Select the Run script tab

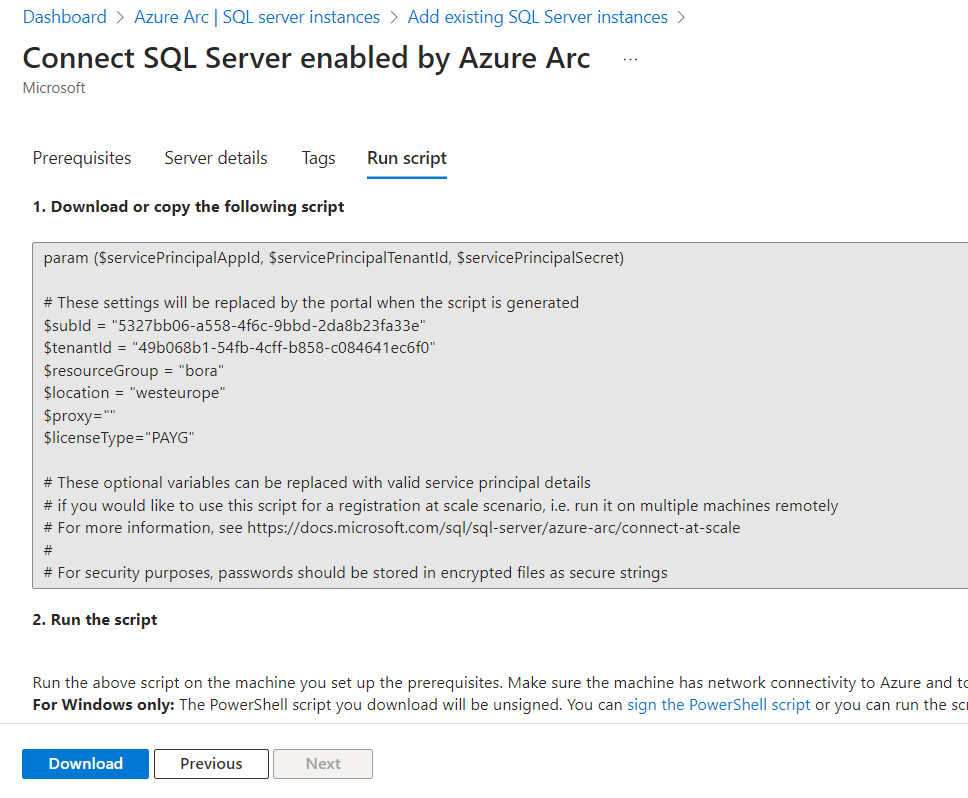point(407,158)
